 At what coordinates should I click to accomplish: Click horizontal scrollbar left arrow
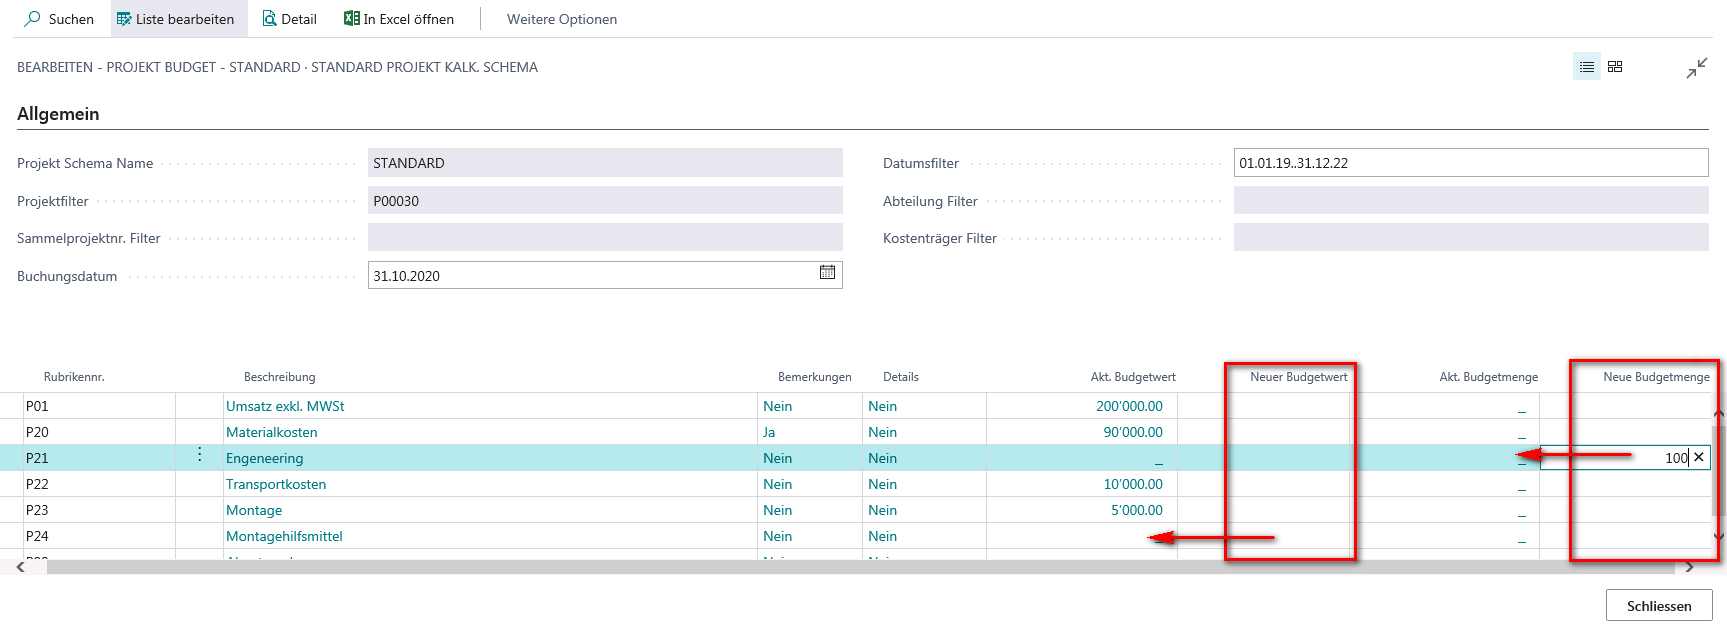[20, 567]
